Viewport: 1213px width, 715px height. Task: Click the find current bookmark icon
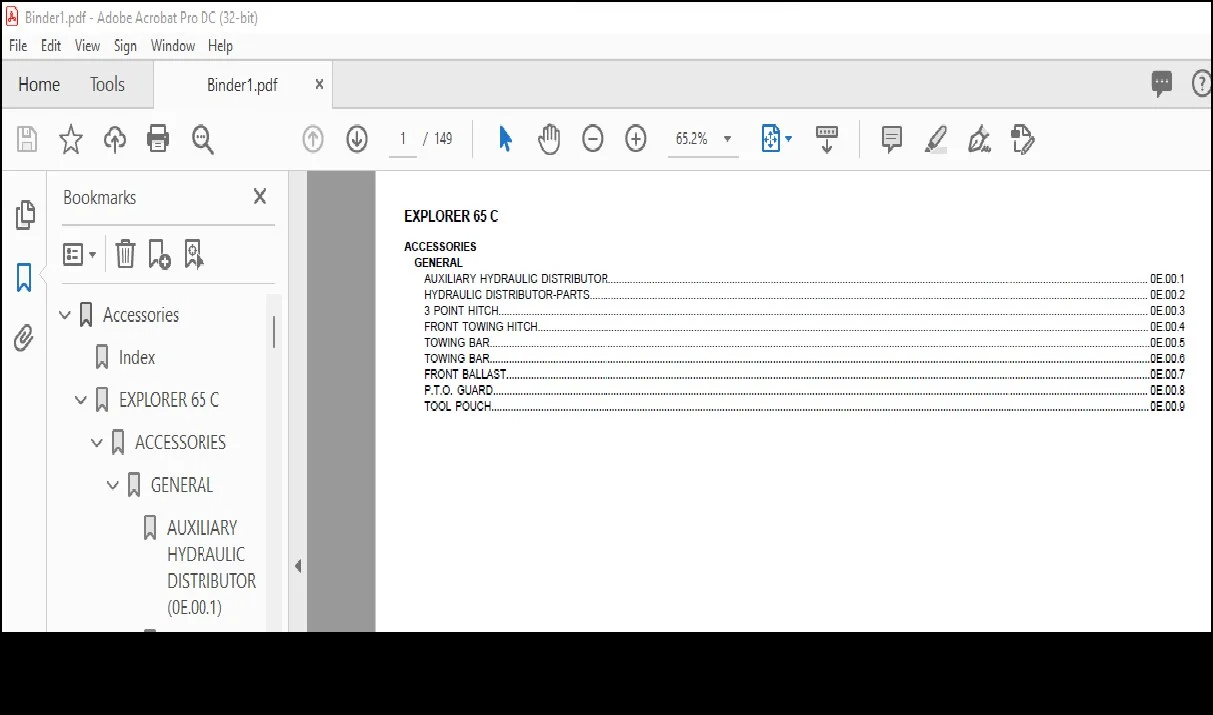pyautogui.click(x=194, y=254)
